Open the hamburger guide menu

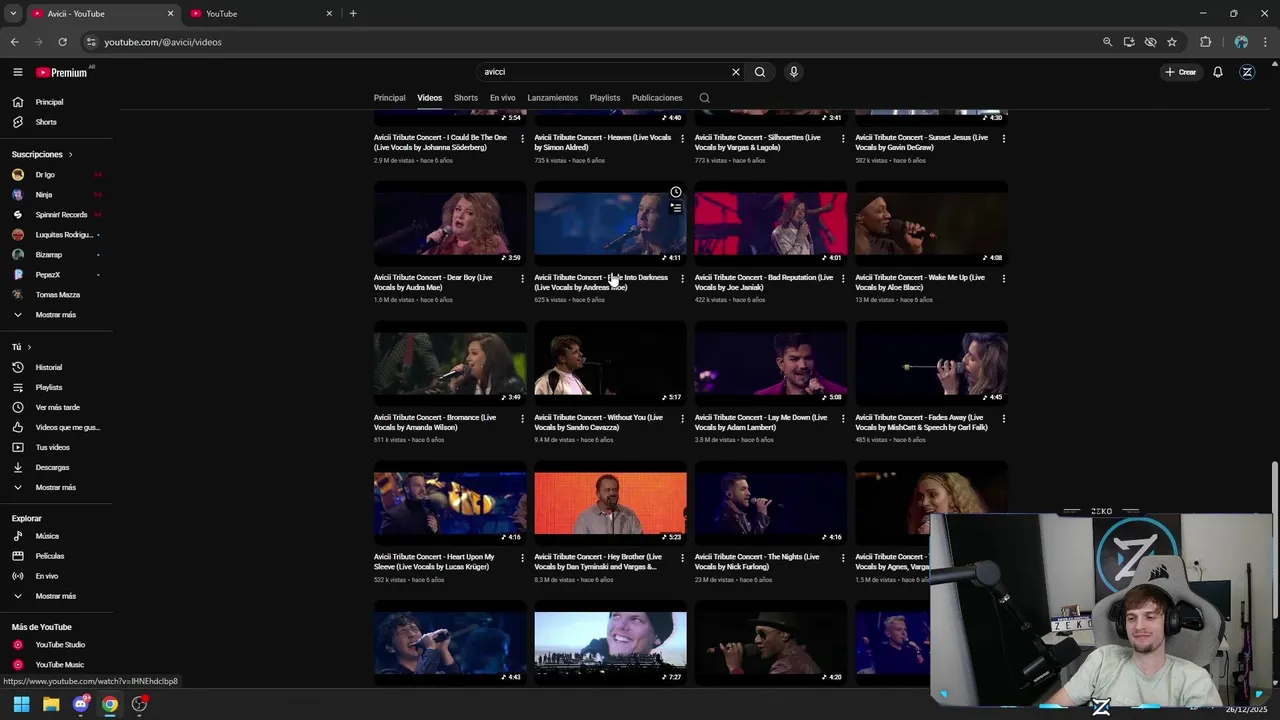pos(17,72)
